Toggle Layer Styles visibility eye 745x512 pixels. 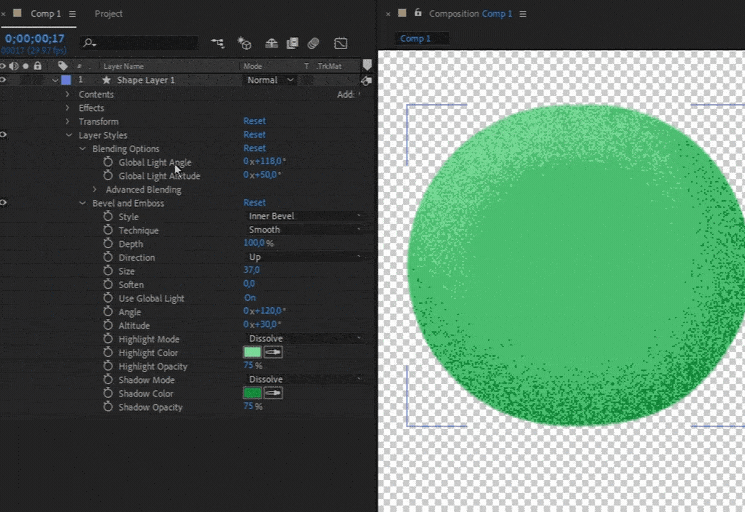pyautogui.click(x=3, y=135)
